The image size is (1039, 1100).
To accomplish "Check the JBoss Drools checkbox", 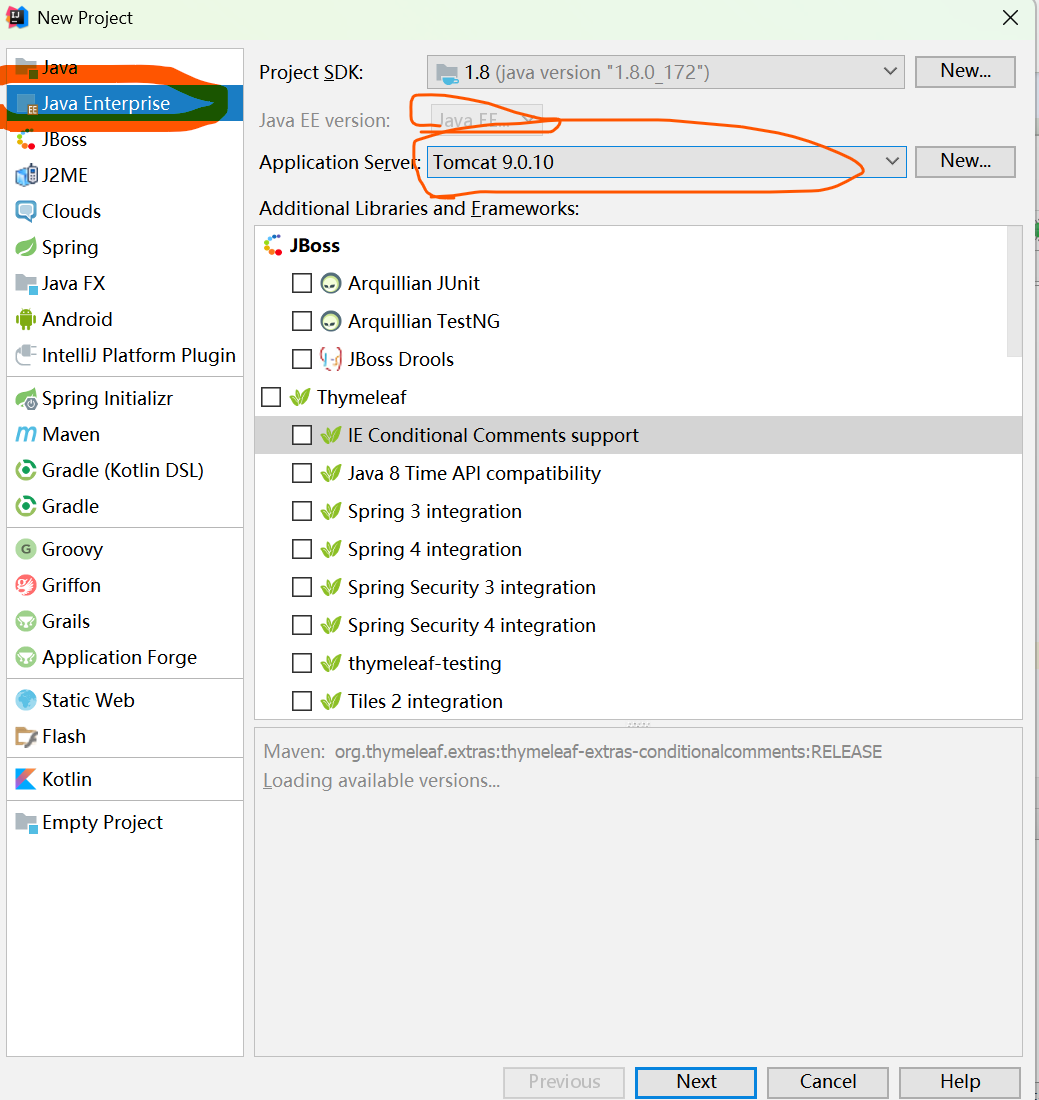I will (302, 359).
